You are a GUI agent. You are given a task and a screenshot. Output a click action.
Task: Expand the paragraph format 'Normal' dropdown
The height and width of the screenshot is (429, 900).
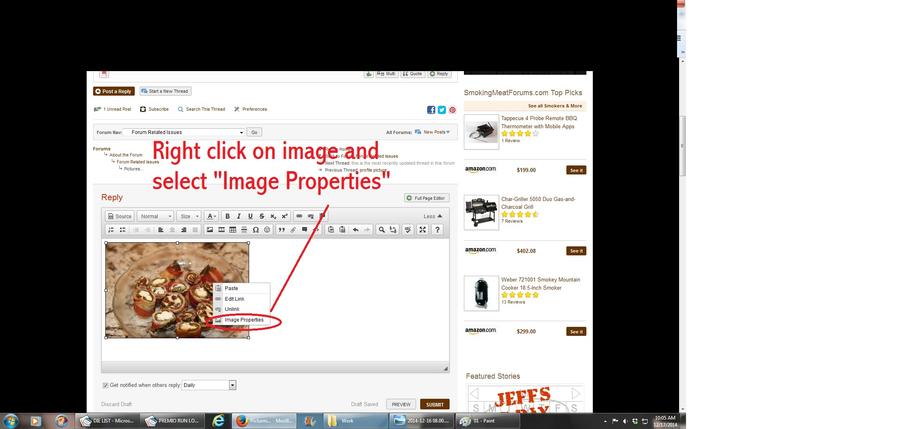(x=155, y=216)
